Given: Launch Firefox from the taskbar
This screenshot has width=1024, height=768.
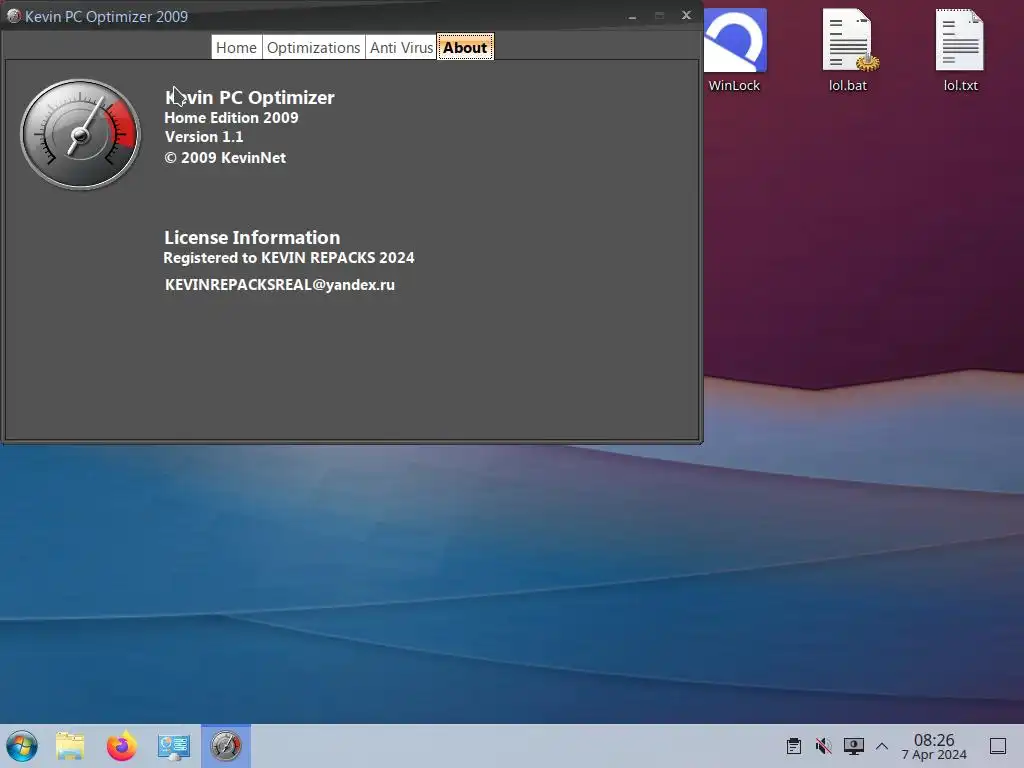Looking at the screenshot, I should click(122, 746).
